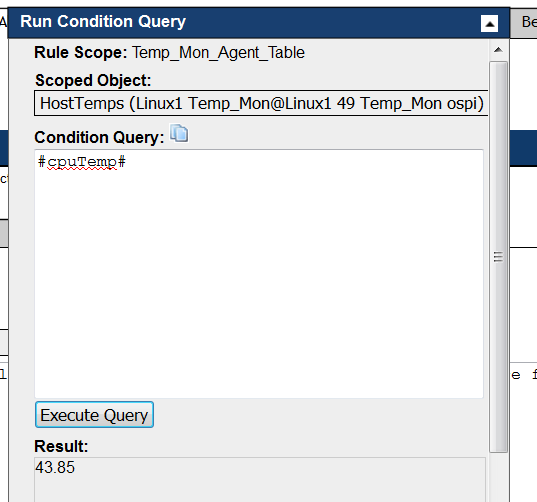This screenshot has height=502, width=537.
Task: Place cursor in the #cpuTemp# query text
Action: pyautogui.click(x=82, y=162)
